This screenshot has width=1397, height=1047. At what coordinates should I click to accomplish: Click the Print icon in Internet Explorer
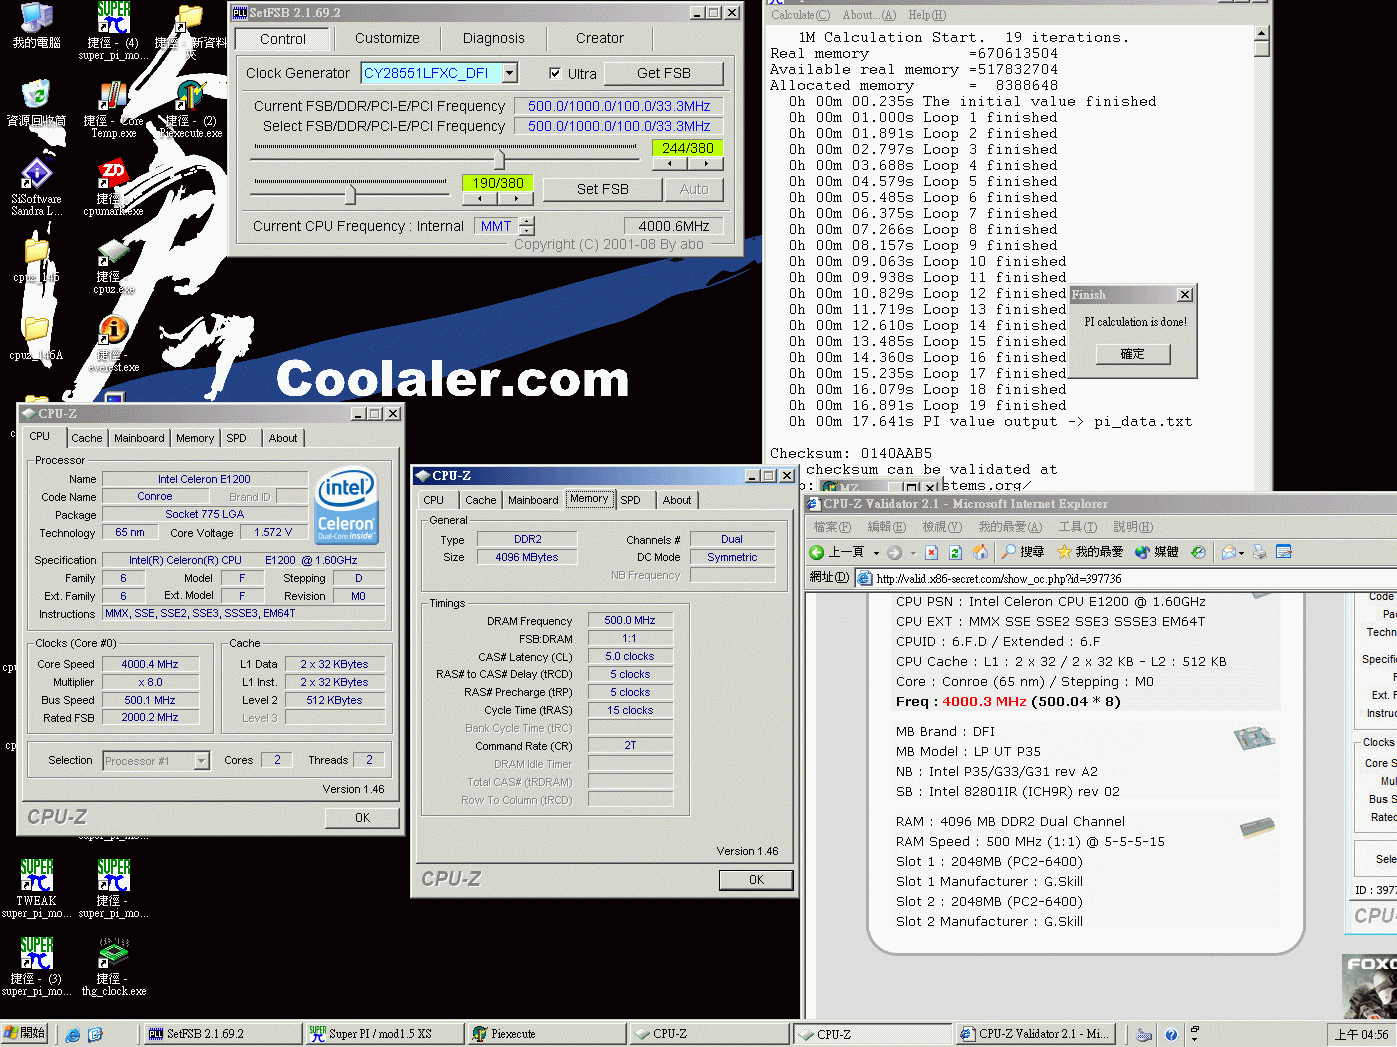1259,552
